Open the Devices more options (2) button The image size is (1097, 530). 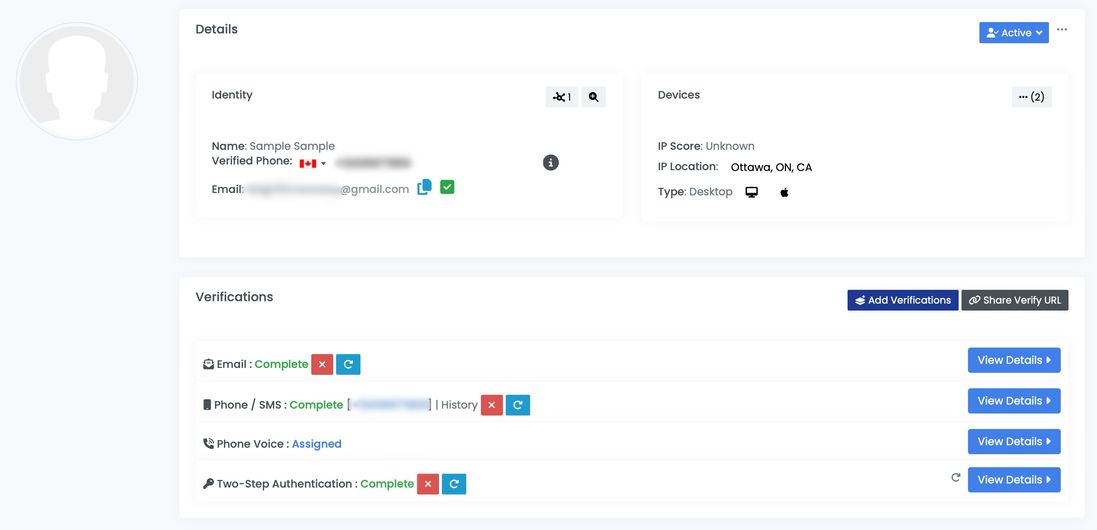[x=1031, y=97]
